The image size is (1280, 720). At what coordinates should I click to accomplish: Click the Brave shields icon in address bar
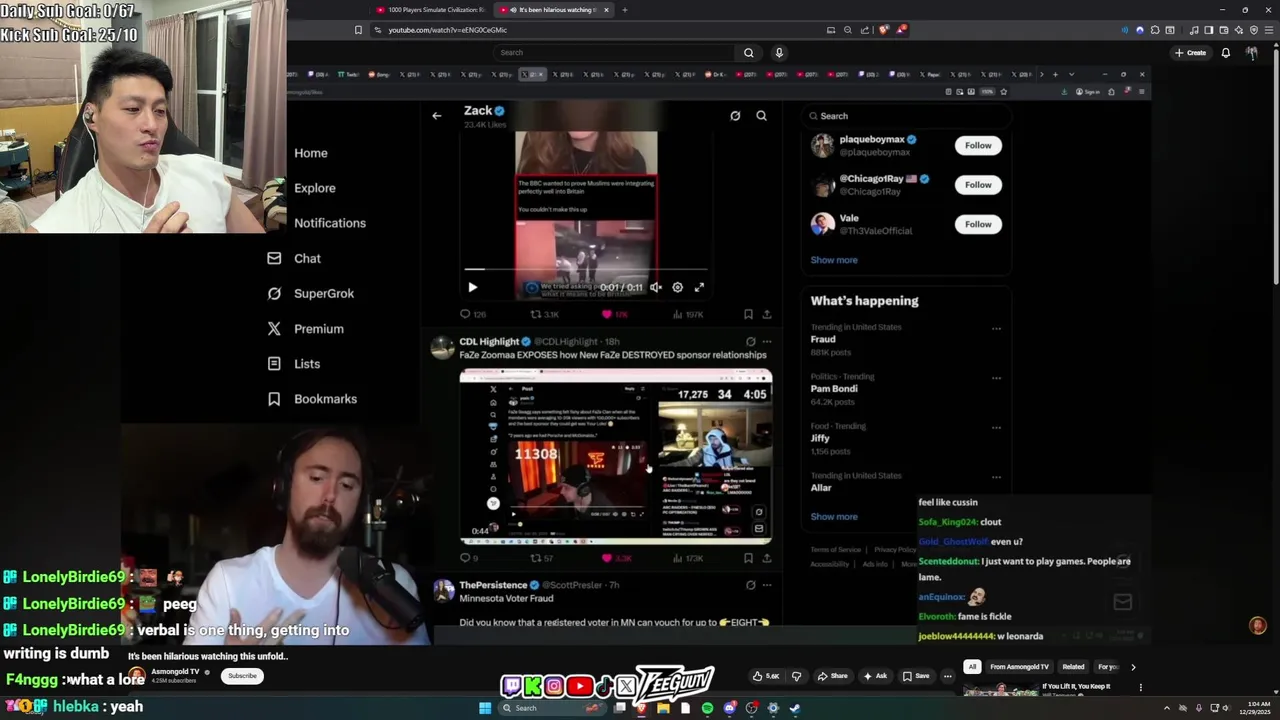(x=884, y=30)
